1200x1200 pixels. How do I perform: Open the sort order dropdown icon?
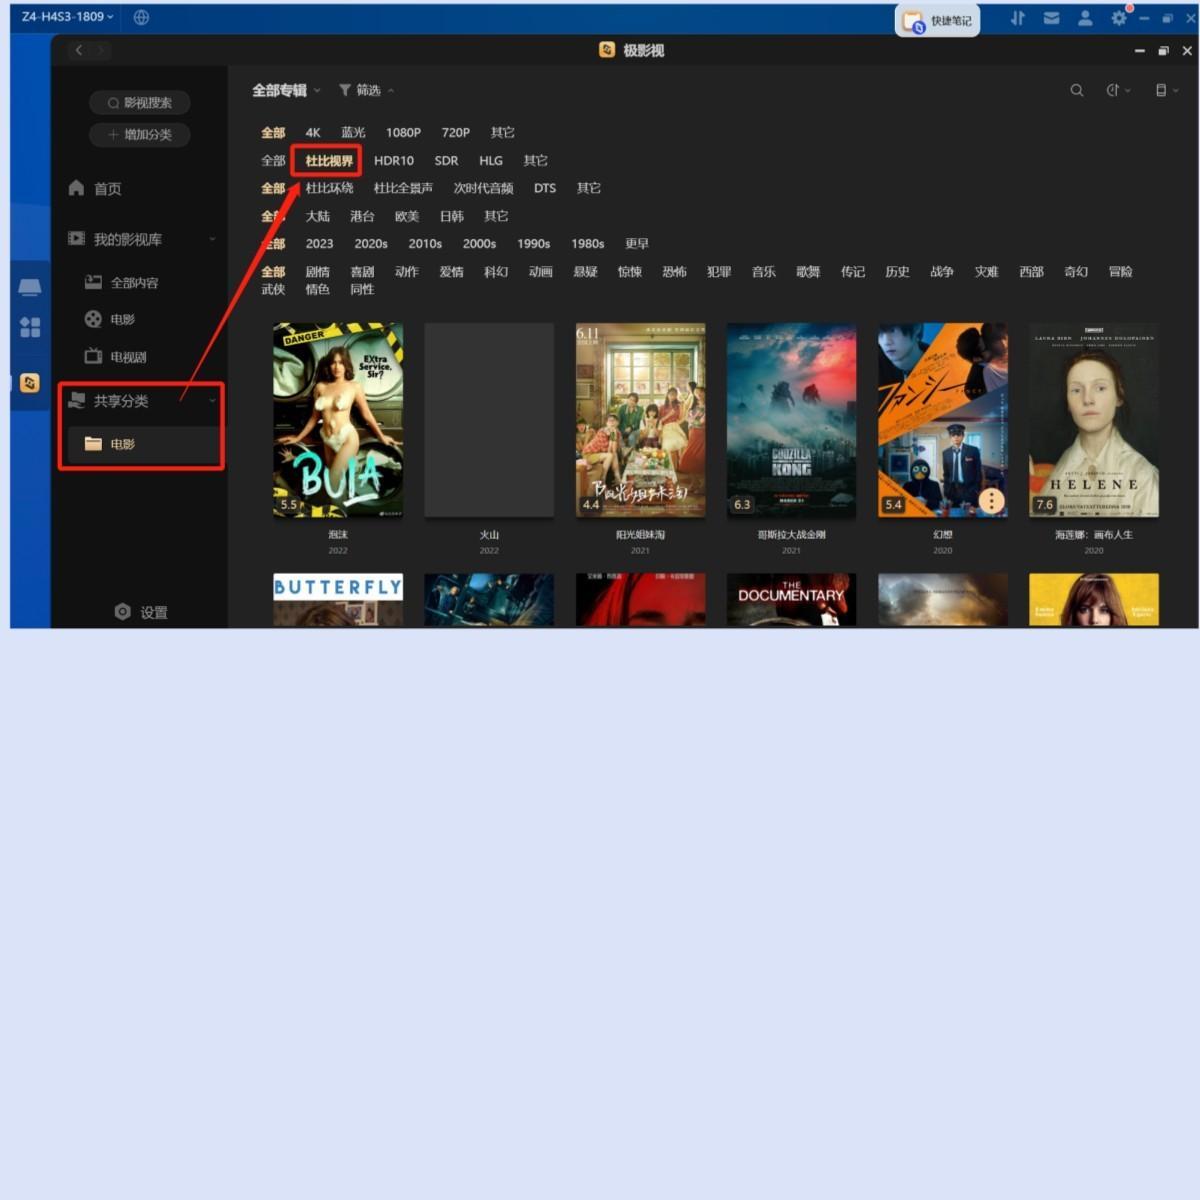(x=1118, y=90)
